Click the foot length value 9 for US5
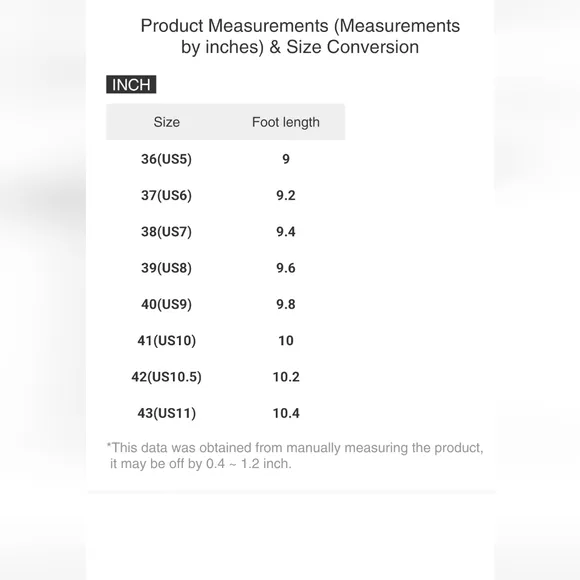The height and width of the screenshot is (580, 580). [286, 159]
